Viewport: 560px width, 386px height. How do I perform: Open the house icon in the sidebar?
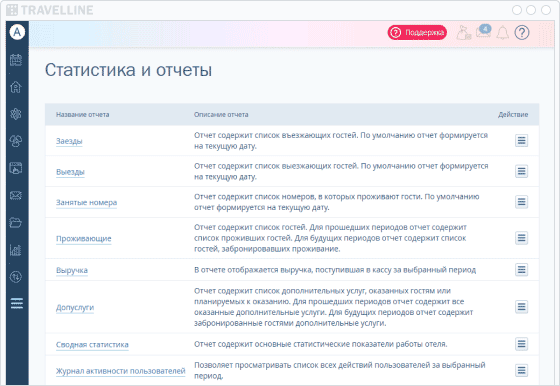click(x=16, y=87)
